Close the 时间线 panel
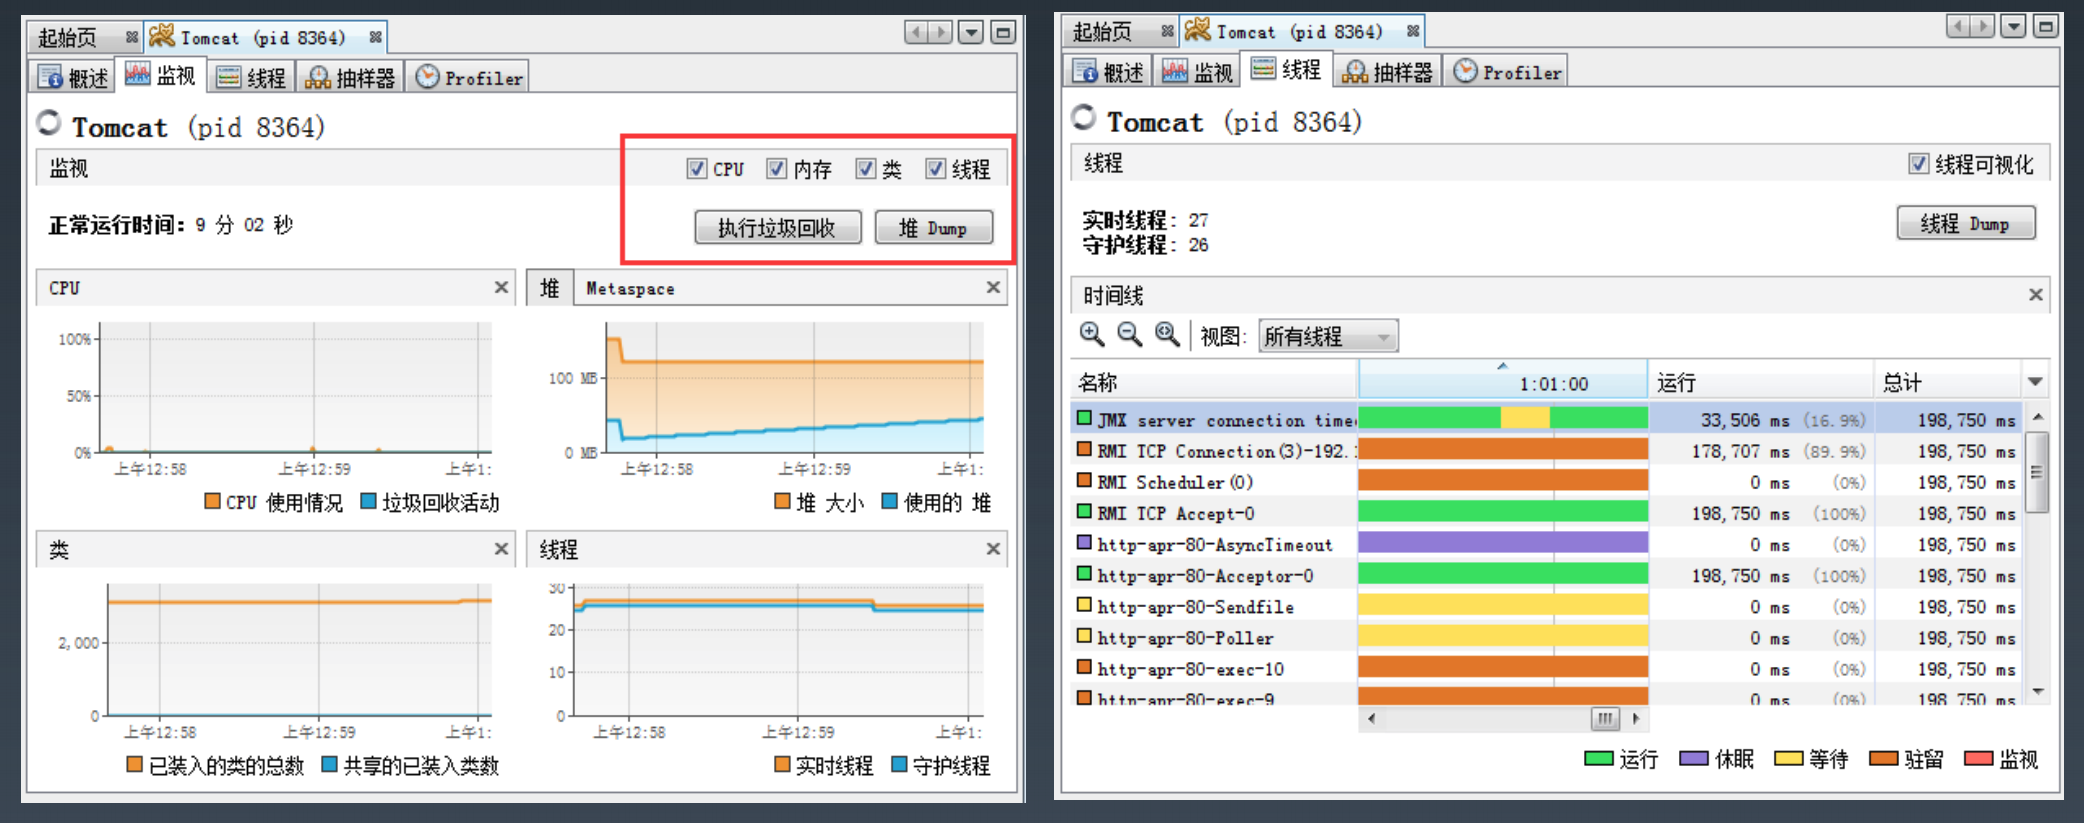 tap(2035, 295)
